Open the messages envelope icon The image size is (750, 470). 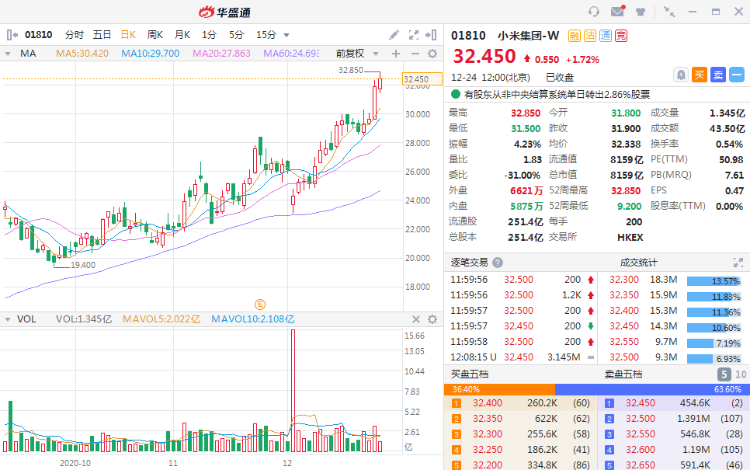click(x=618, y=11)
